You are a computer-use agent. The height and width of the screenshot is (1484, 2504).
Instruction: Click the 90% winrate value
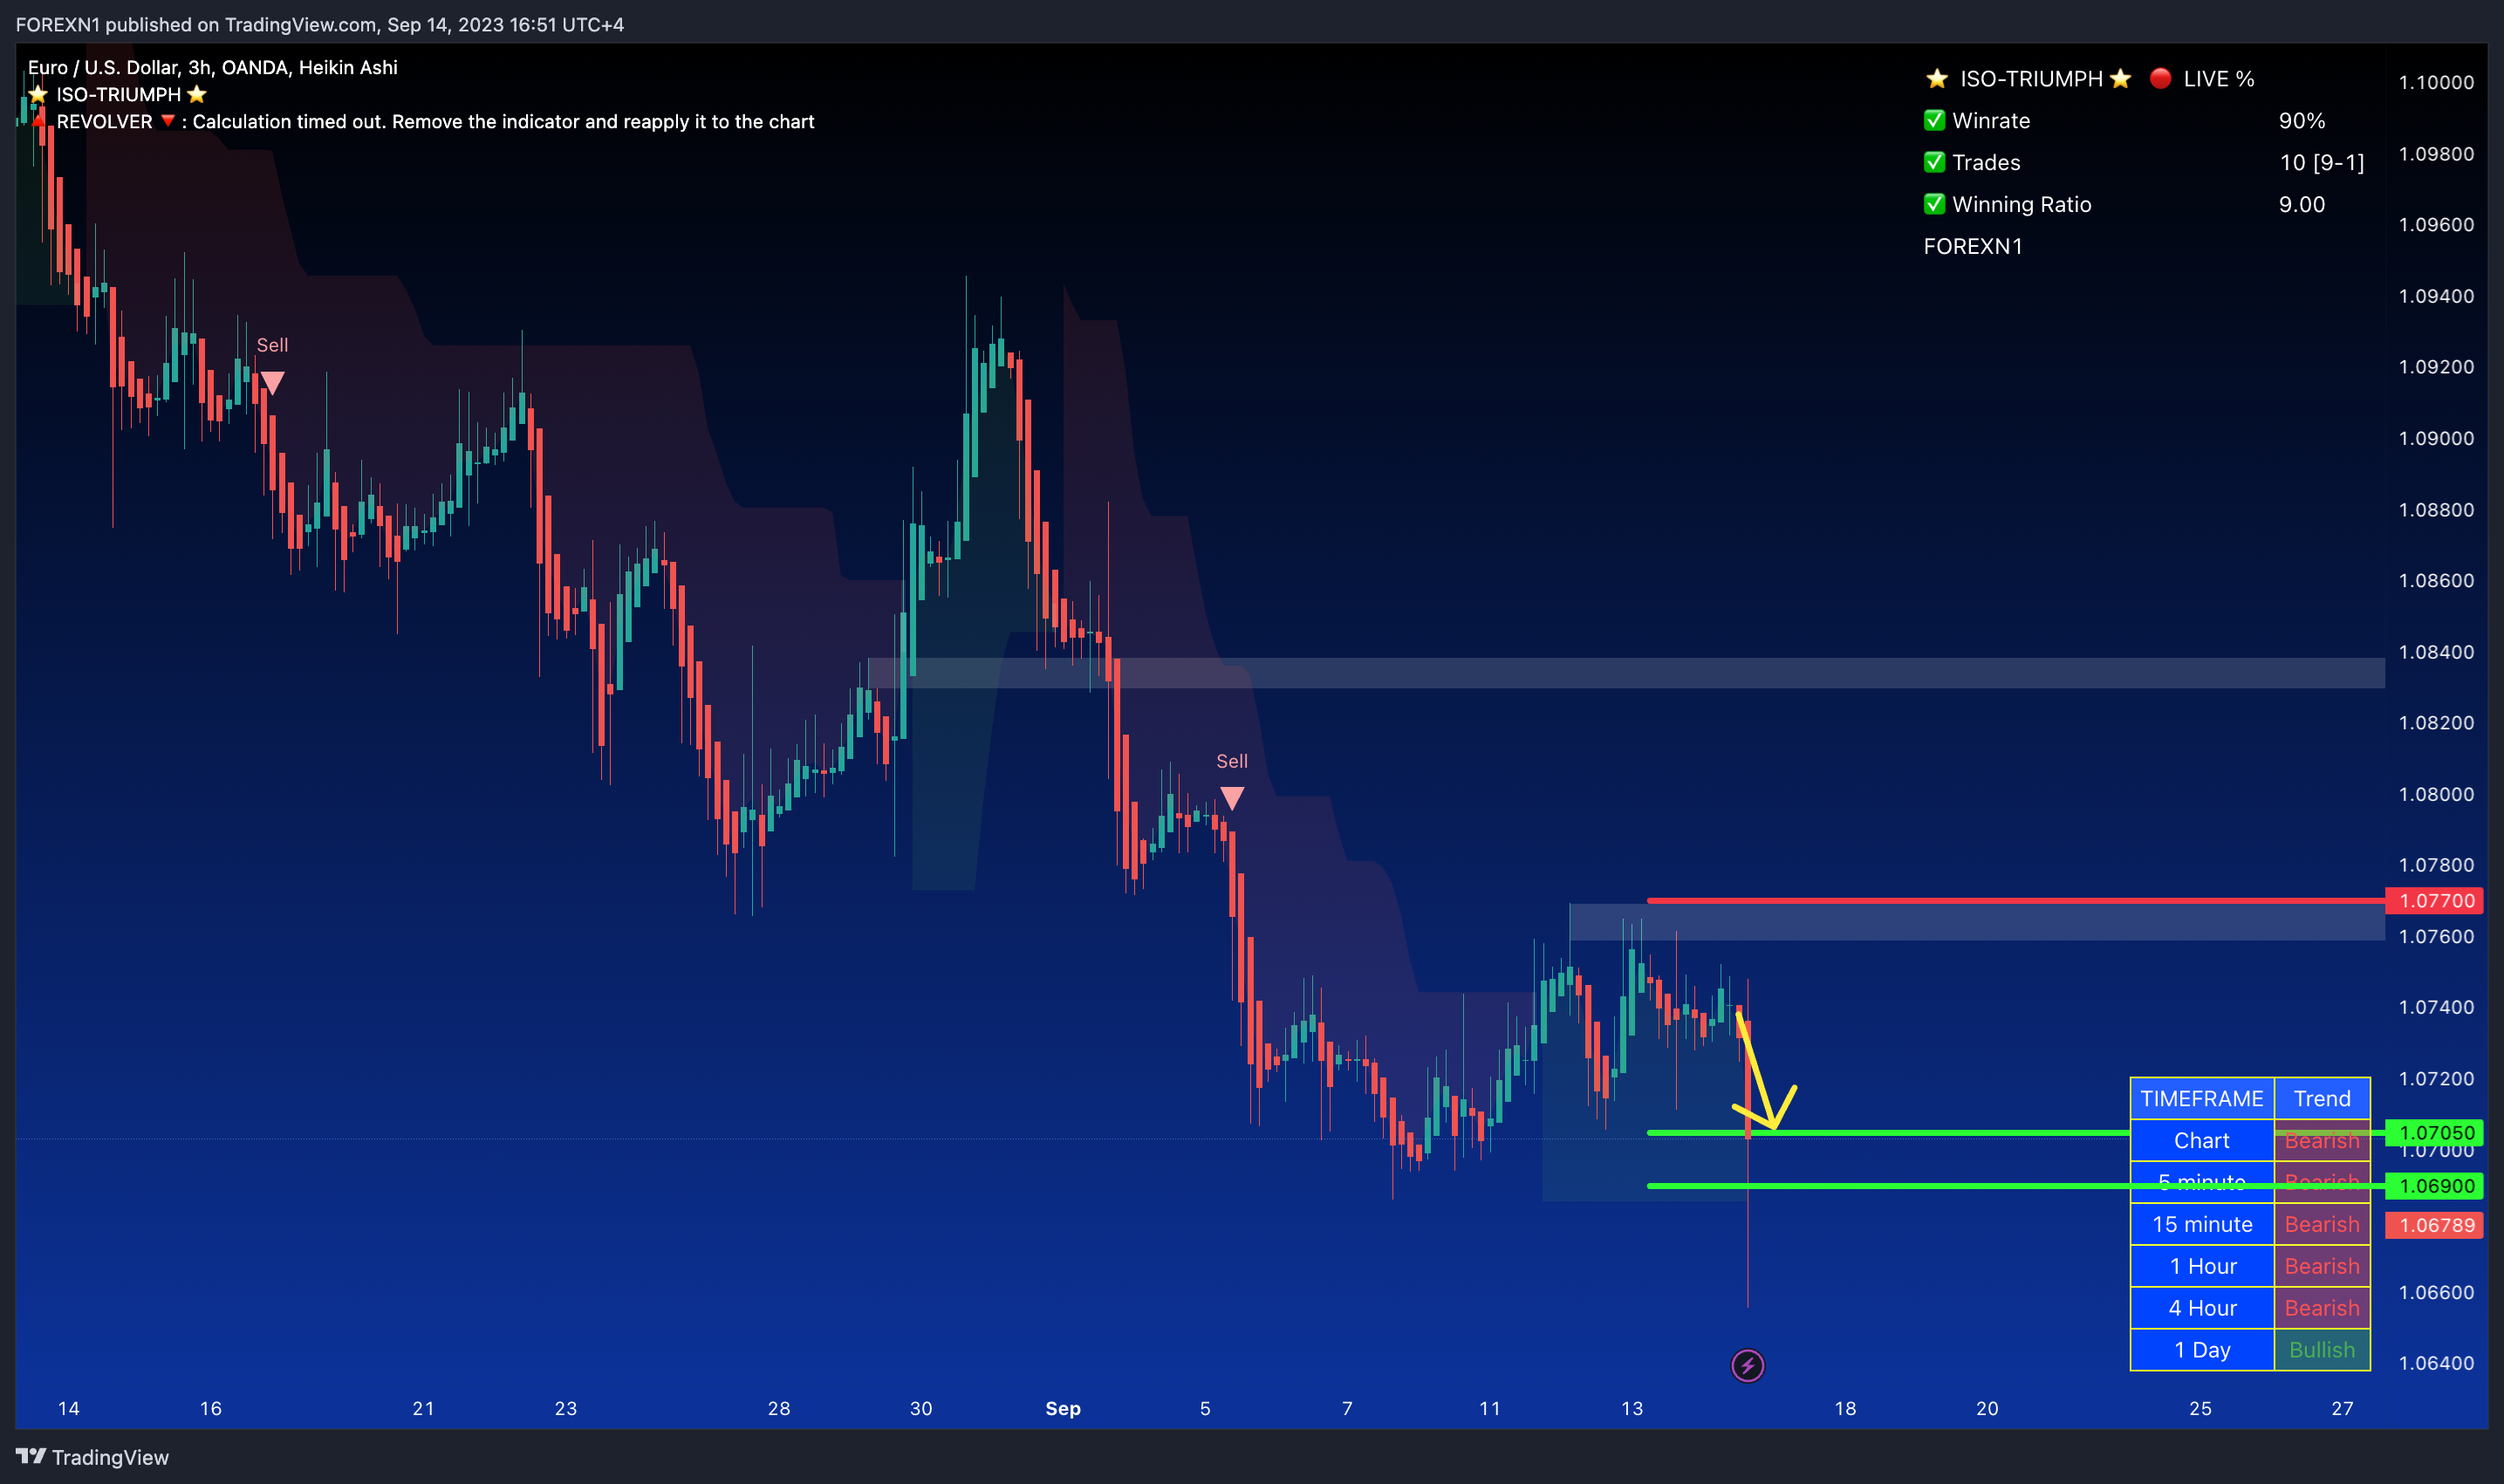pos(2302,120)
